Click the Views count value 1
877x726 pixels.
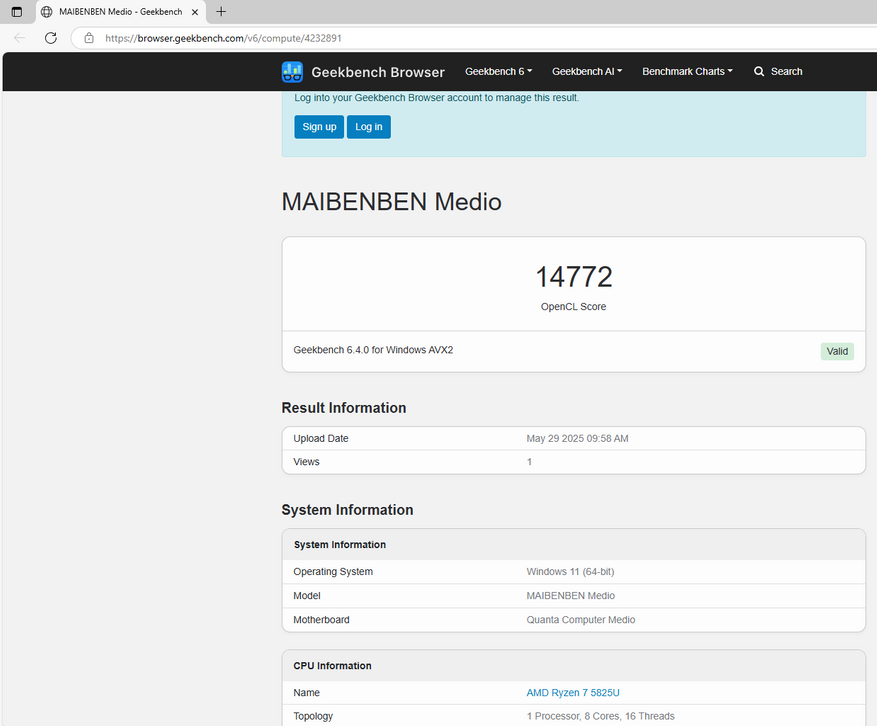tap(530, 462)
